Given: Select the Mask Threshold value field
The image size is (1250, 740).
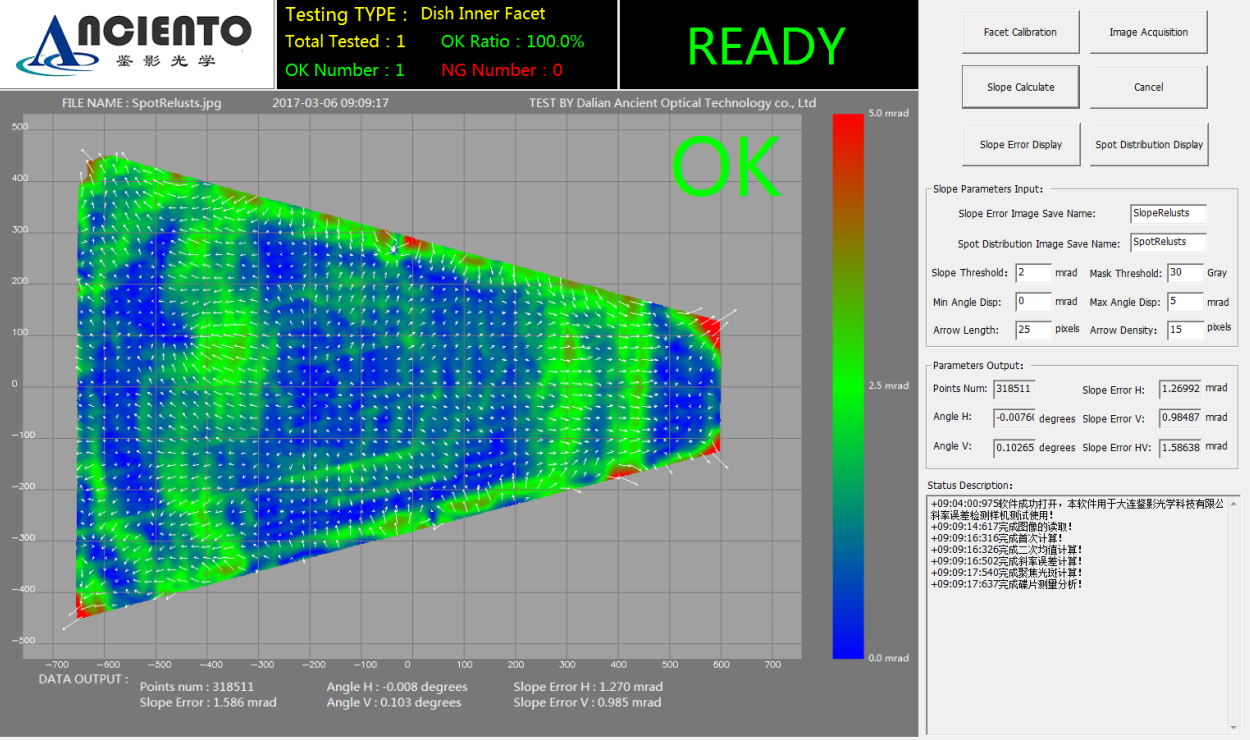Looking at the screenshot, I should point(1184,273).
